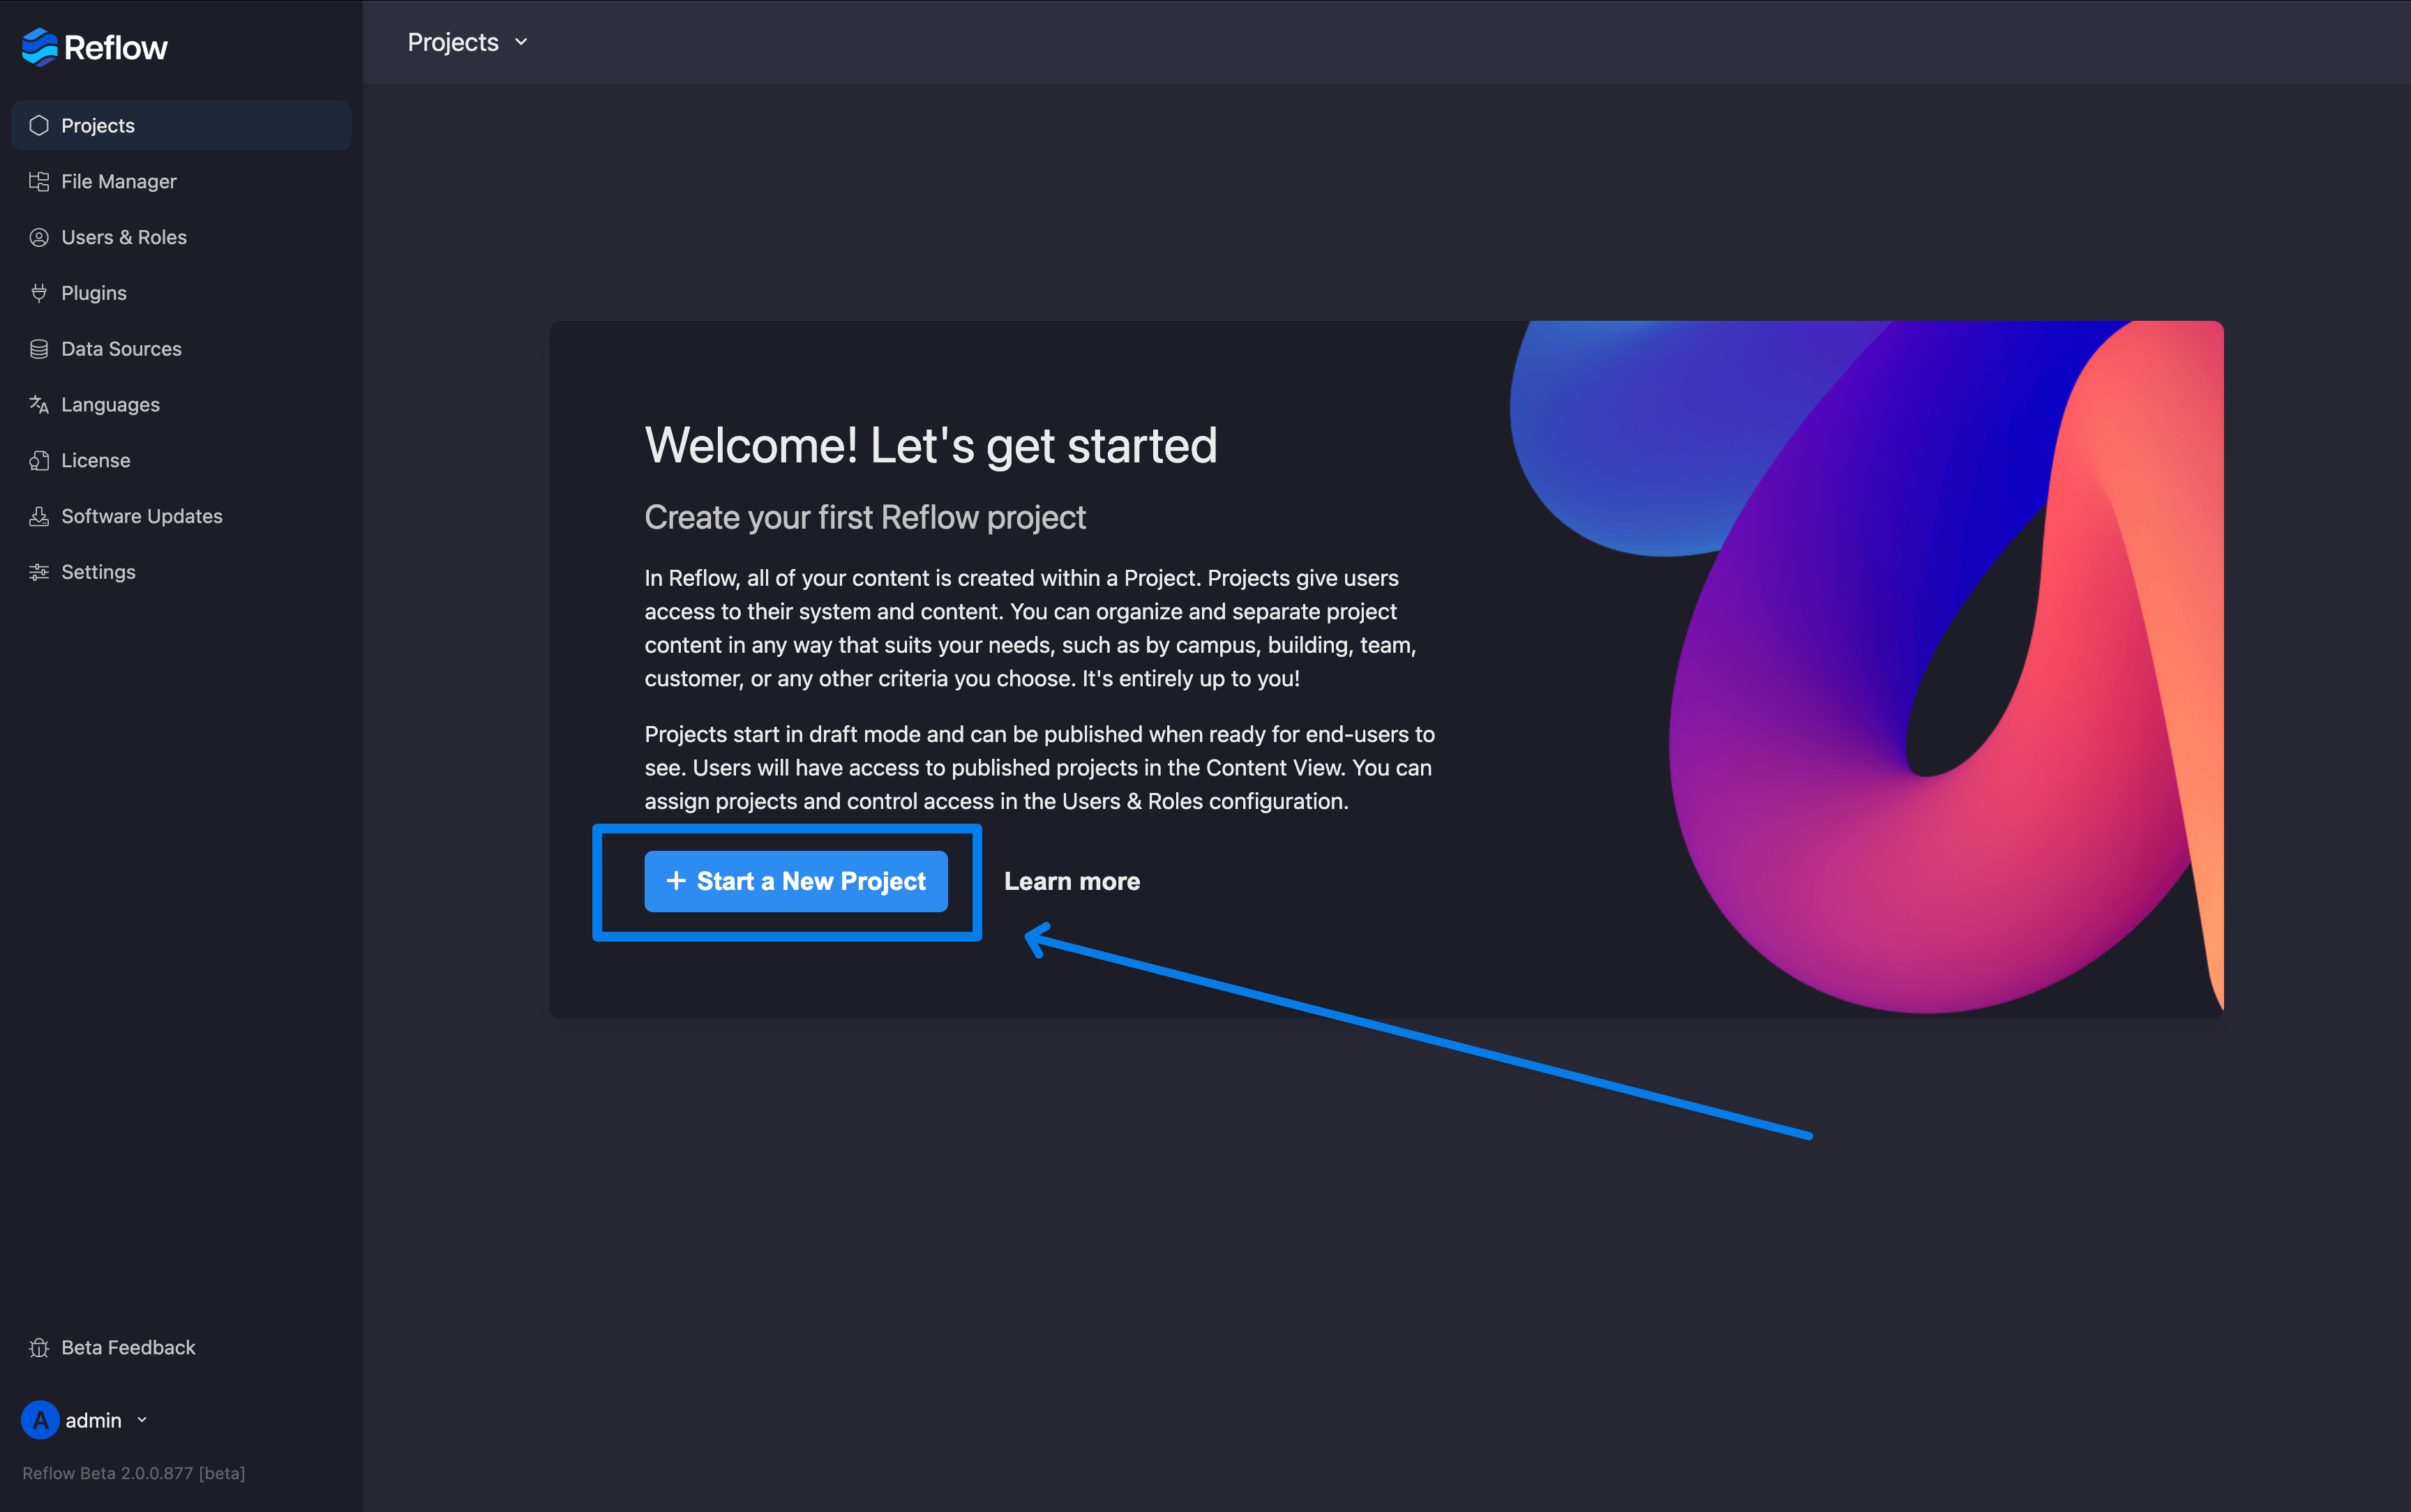This screenshot has height=1512, width=2411.
Task: Click the colorful abstract welcome artwork
Action: (1866, 668)
